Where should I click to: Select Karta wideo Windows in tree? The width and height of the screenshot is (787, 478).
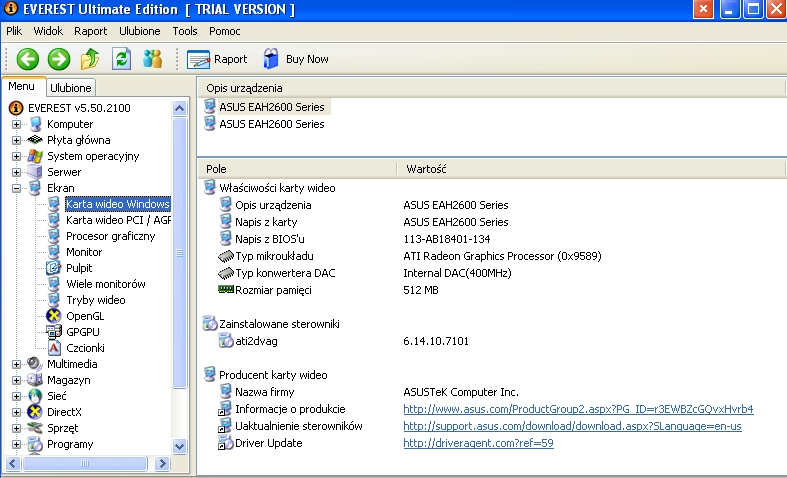tap(118, 204)
